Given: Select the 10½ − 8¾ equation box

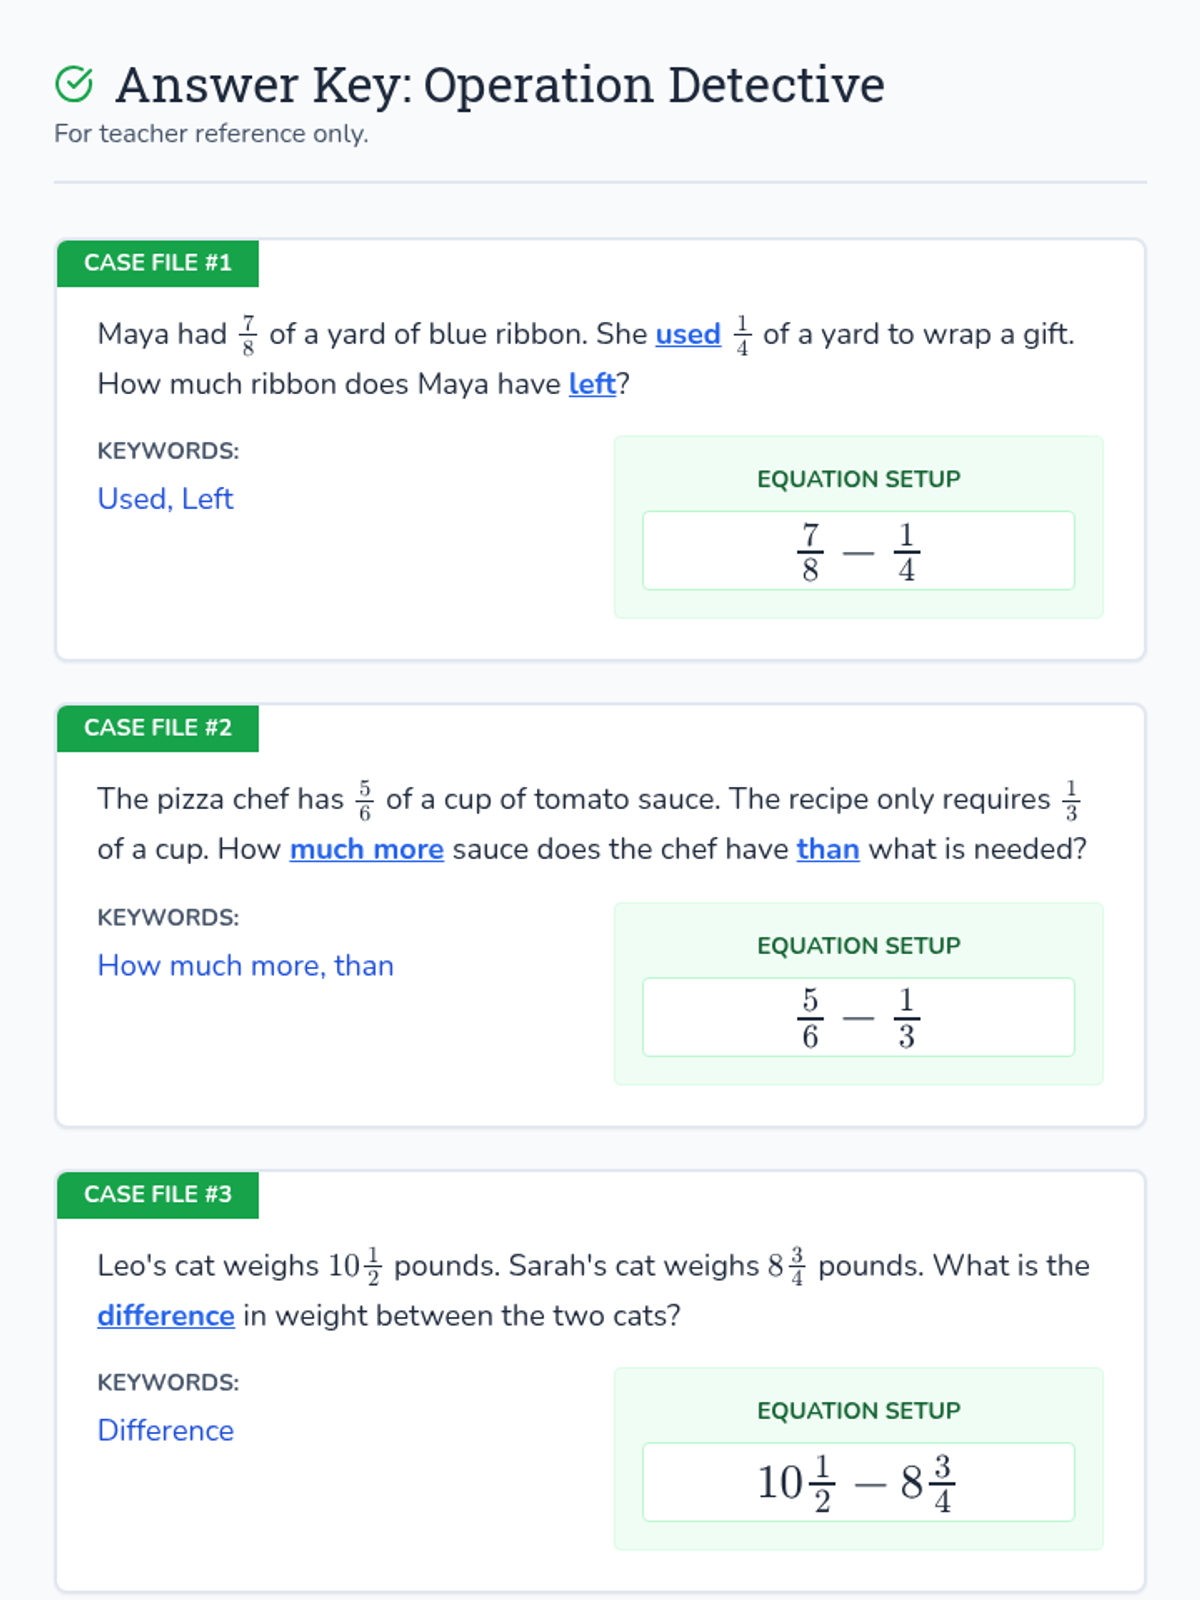Looking at the screenshot, I should [x=858, y=1482].
